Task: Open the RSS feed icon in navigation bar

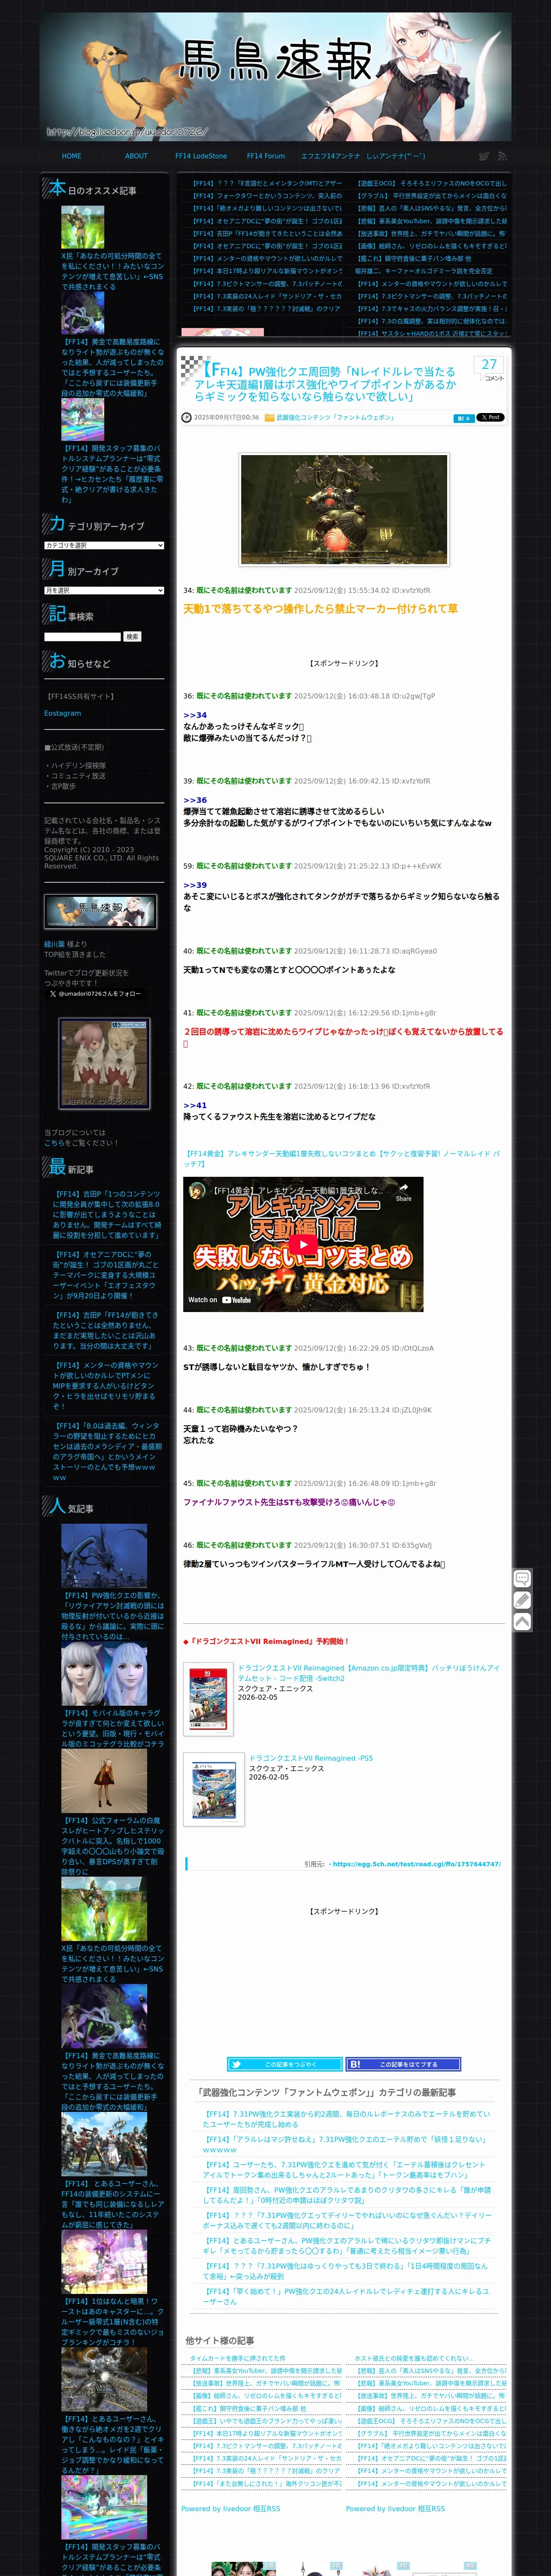Action: click(502, 156)
